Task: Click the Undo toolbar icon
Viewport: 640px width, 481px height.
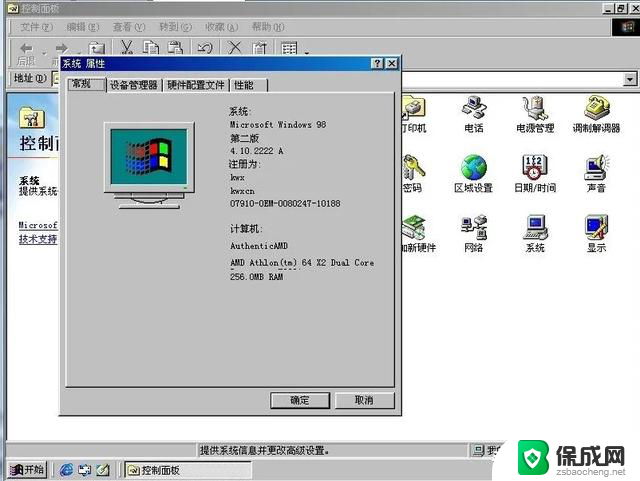Action: [x=205, y=48]
